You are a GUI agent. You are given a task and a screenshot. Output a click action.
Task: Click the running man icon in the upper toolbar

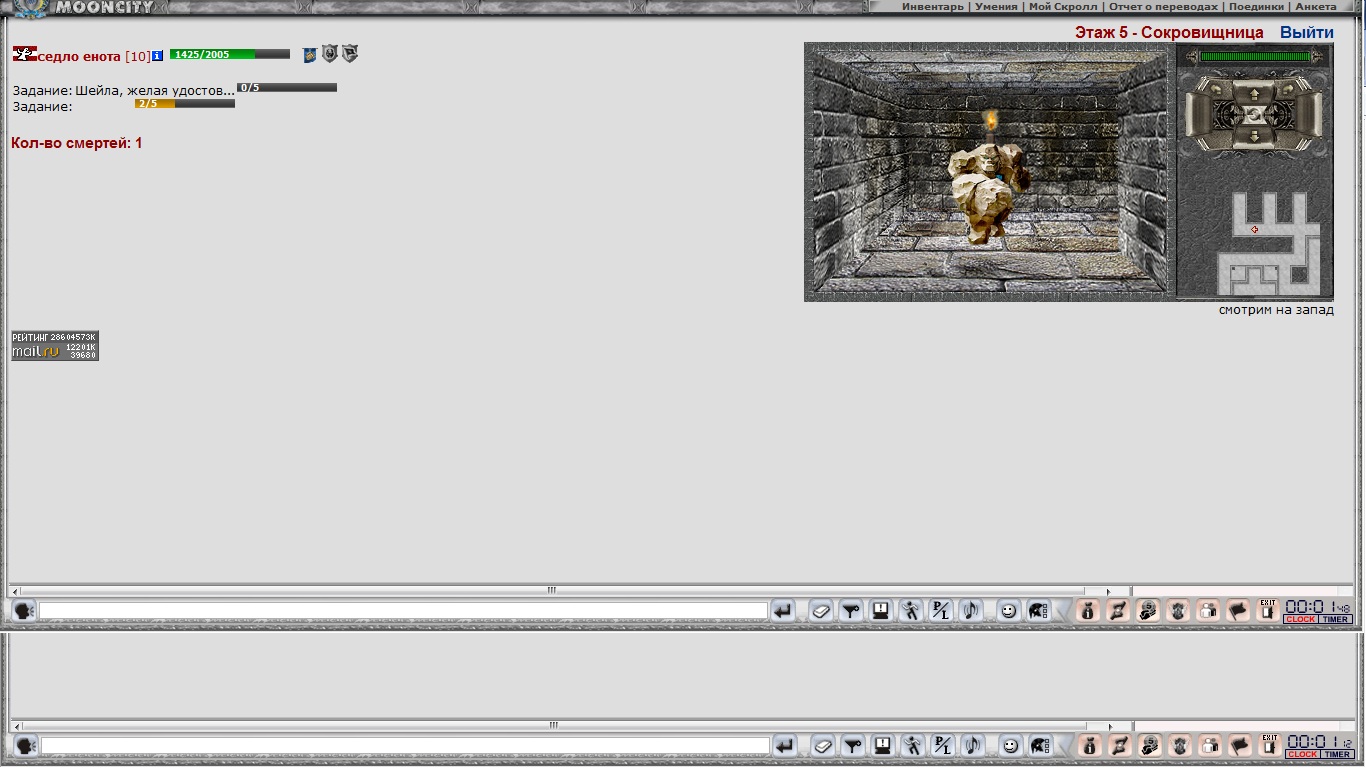pyautogui.click(x=911, y=610)
